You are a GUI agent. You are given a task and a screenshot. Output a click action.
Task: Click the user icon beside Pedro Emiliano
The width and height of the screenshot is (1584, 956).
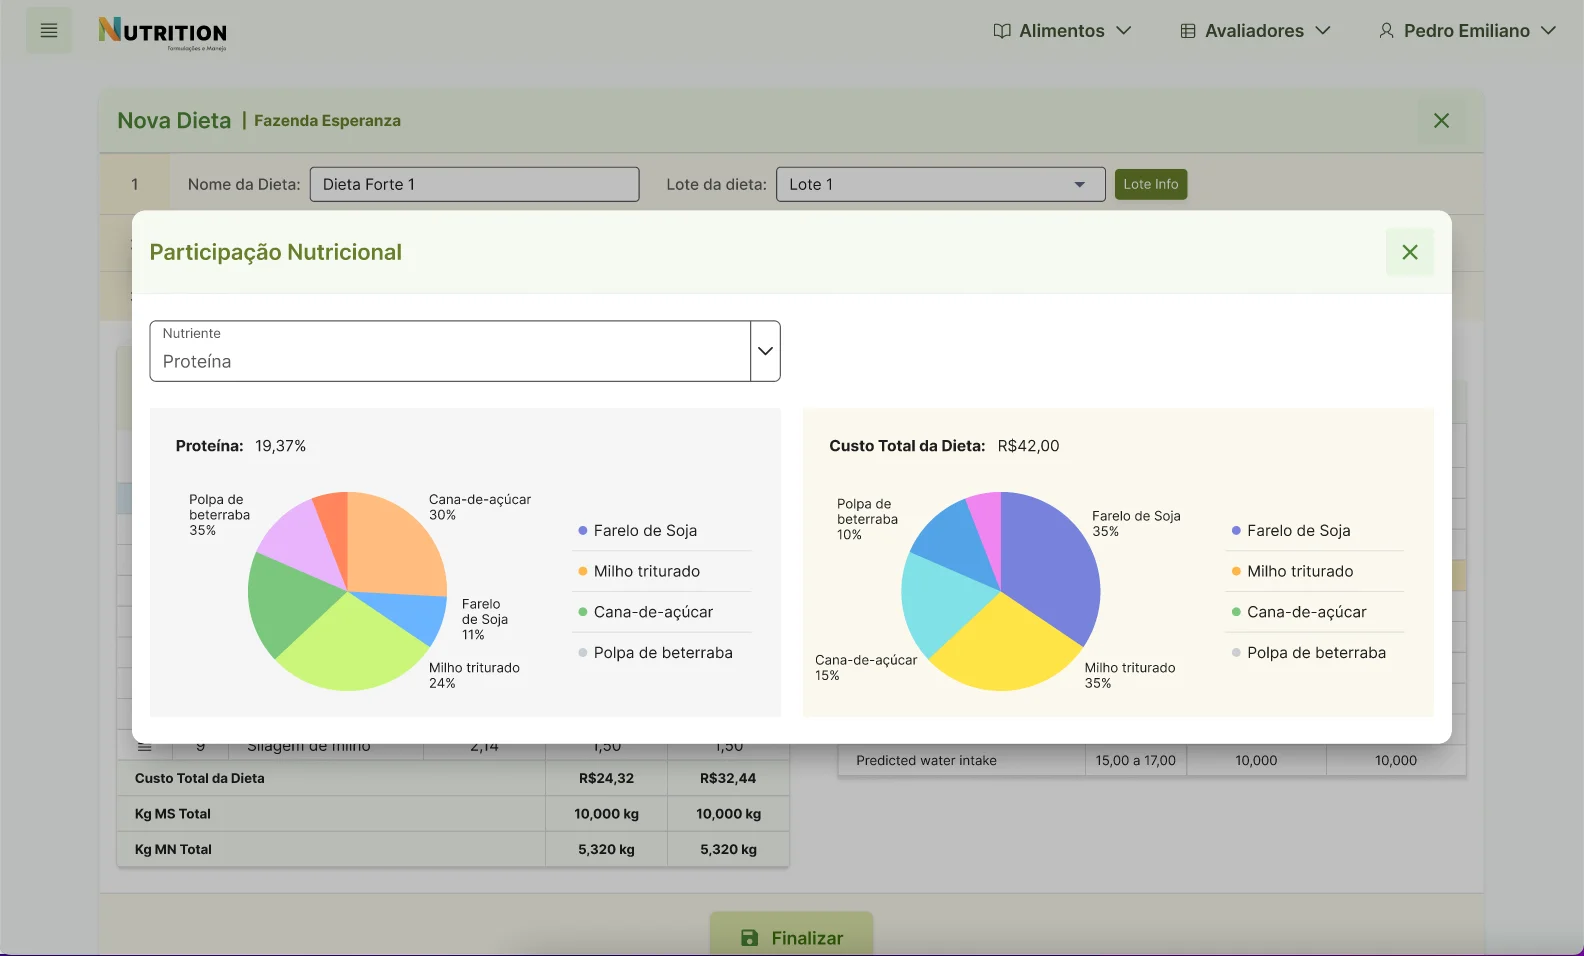point(1386,31)
